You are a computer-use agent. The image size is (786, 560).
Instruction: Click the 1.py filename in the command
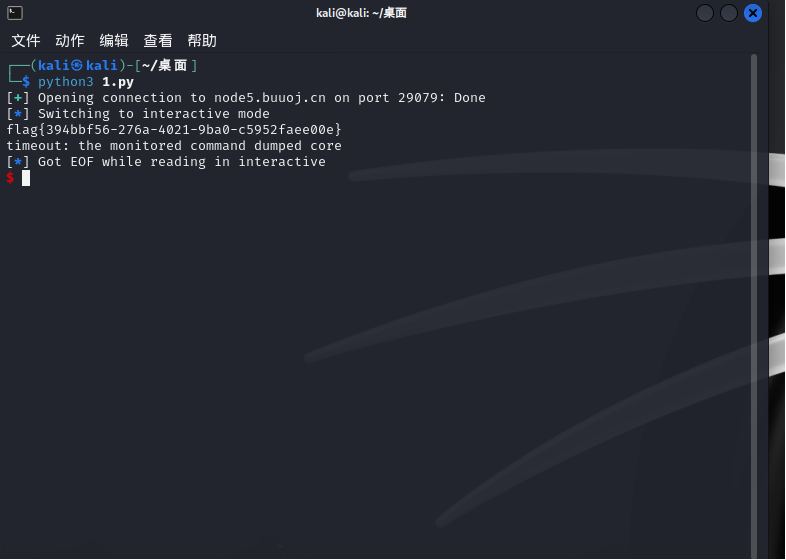(x=117, y=82)
